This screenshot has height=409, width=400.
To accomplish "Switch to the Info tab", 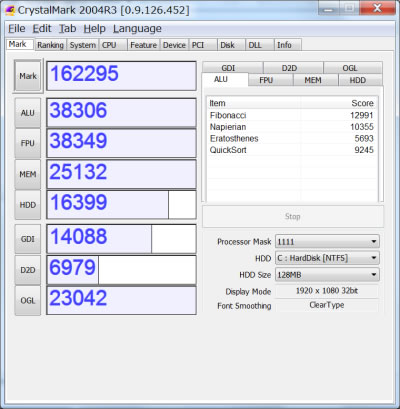I will click(288, 45).
